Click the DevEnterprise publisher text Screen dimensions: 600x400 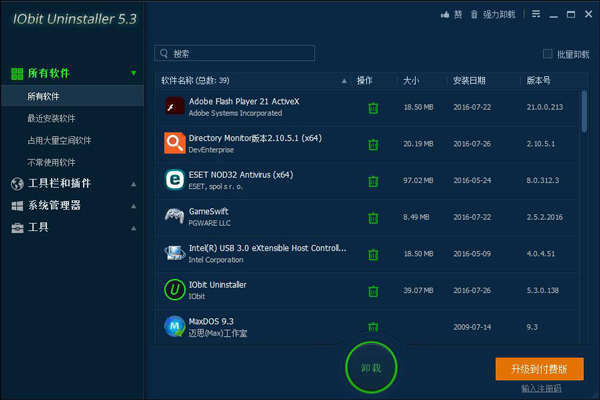pos(211,150)
